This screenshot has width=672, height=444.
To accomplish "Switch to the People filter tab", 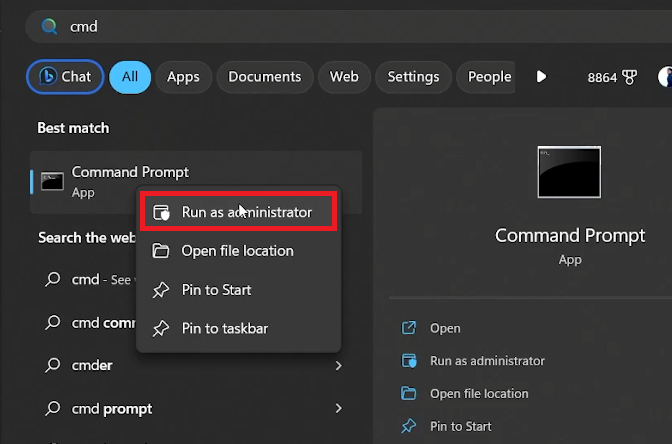I will (x=486, y=77).
